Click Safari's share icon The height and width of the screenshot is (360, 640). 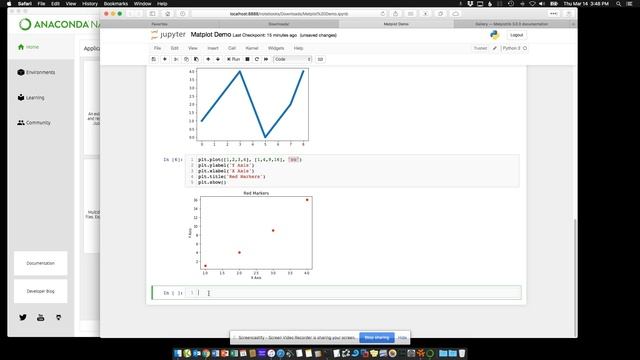tap(395, 14)
